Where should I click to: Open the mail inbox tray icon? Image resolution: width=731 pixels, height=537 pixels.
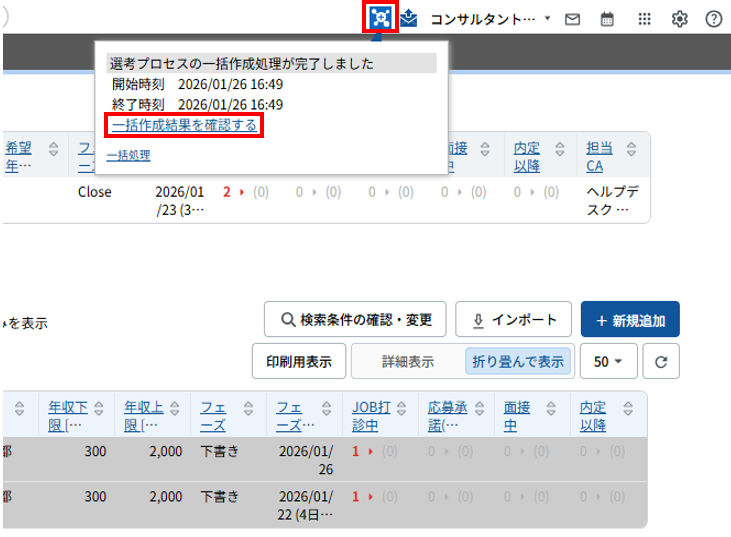[409, 18]
